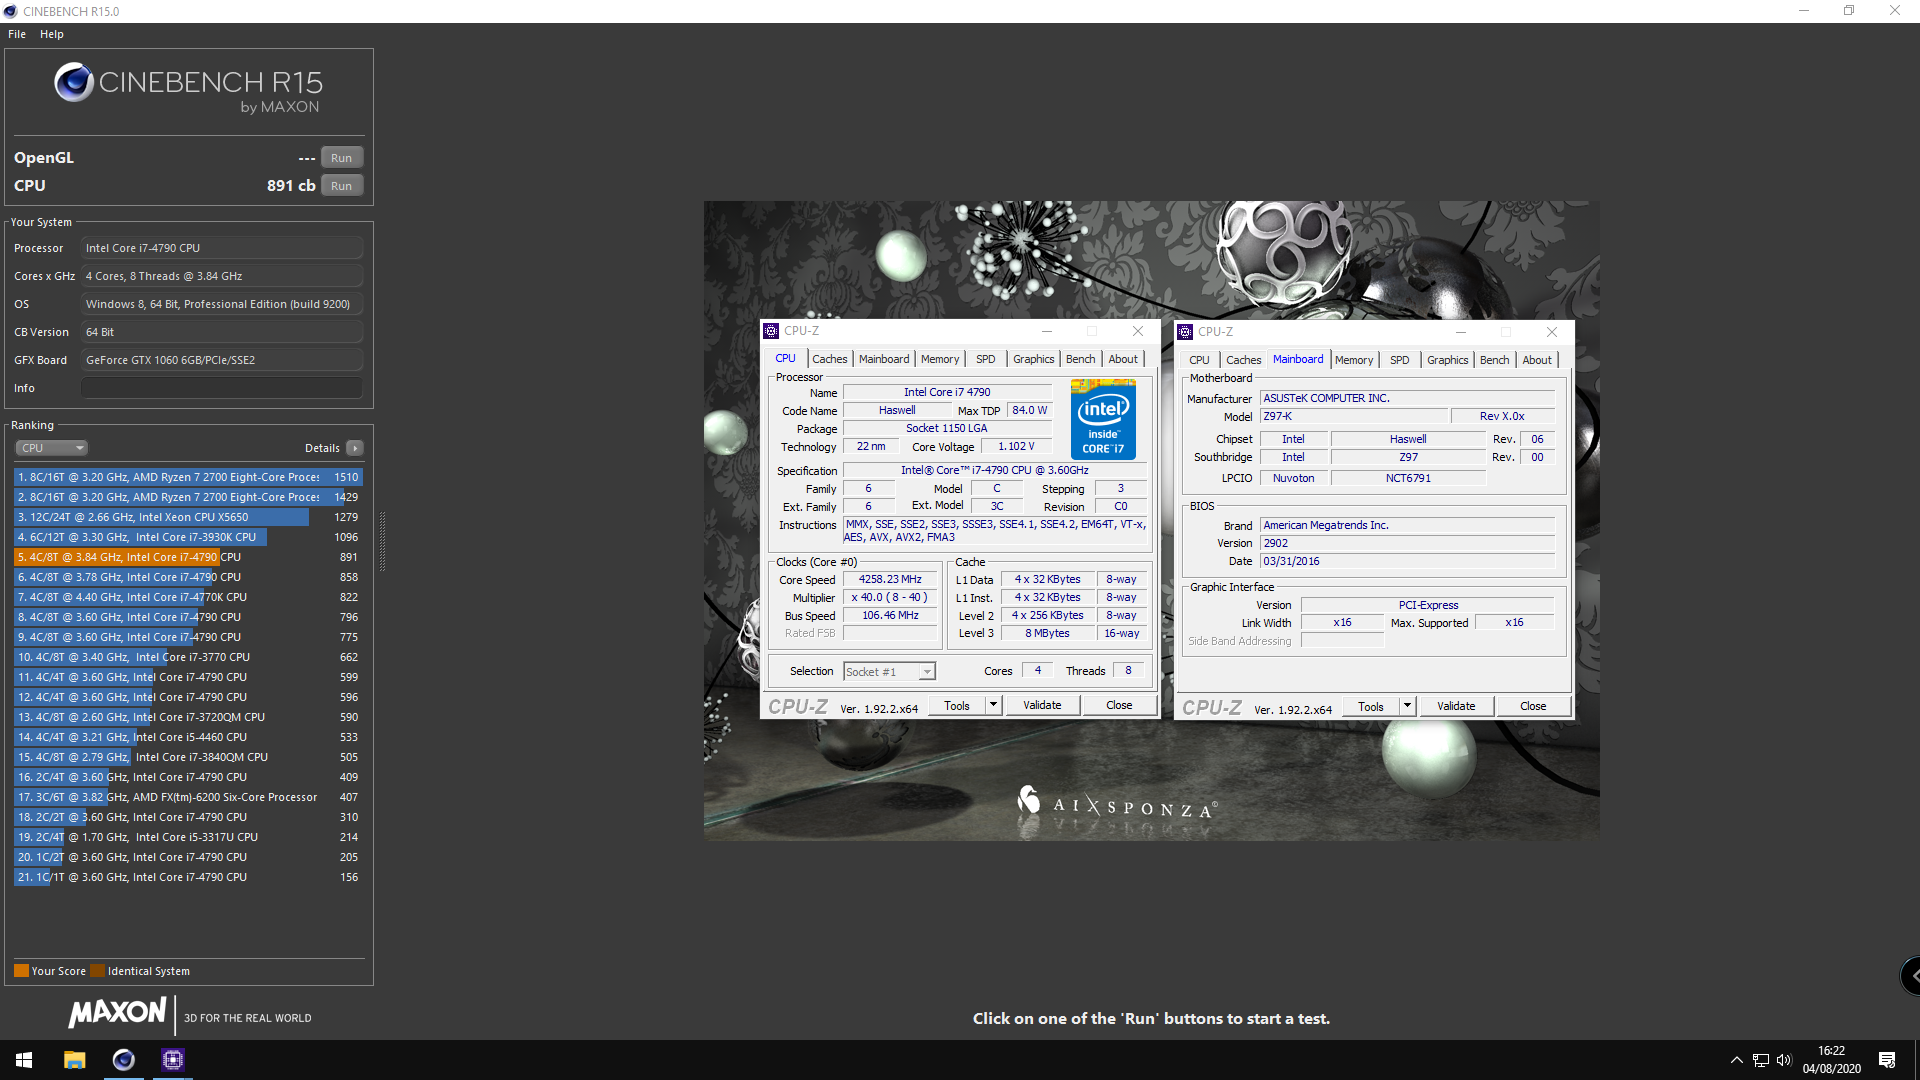The width and height of the screenshot is (1920, 1080).
Task: Open About tab in right CPU-Z window
Action: 1537,360
